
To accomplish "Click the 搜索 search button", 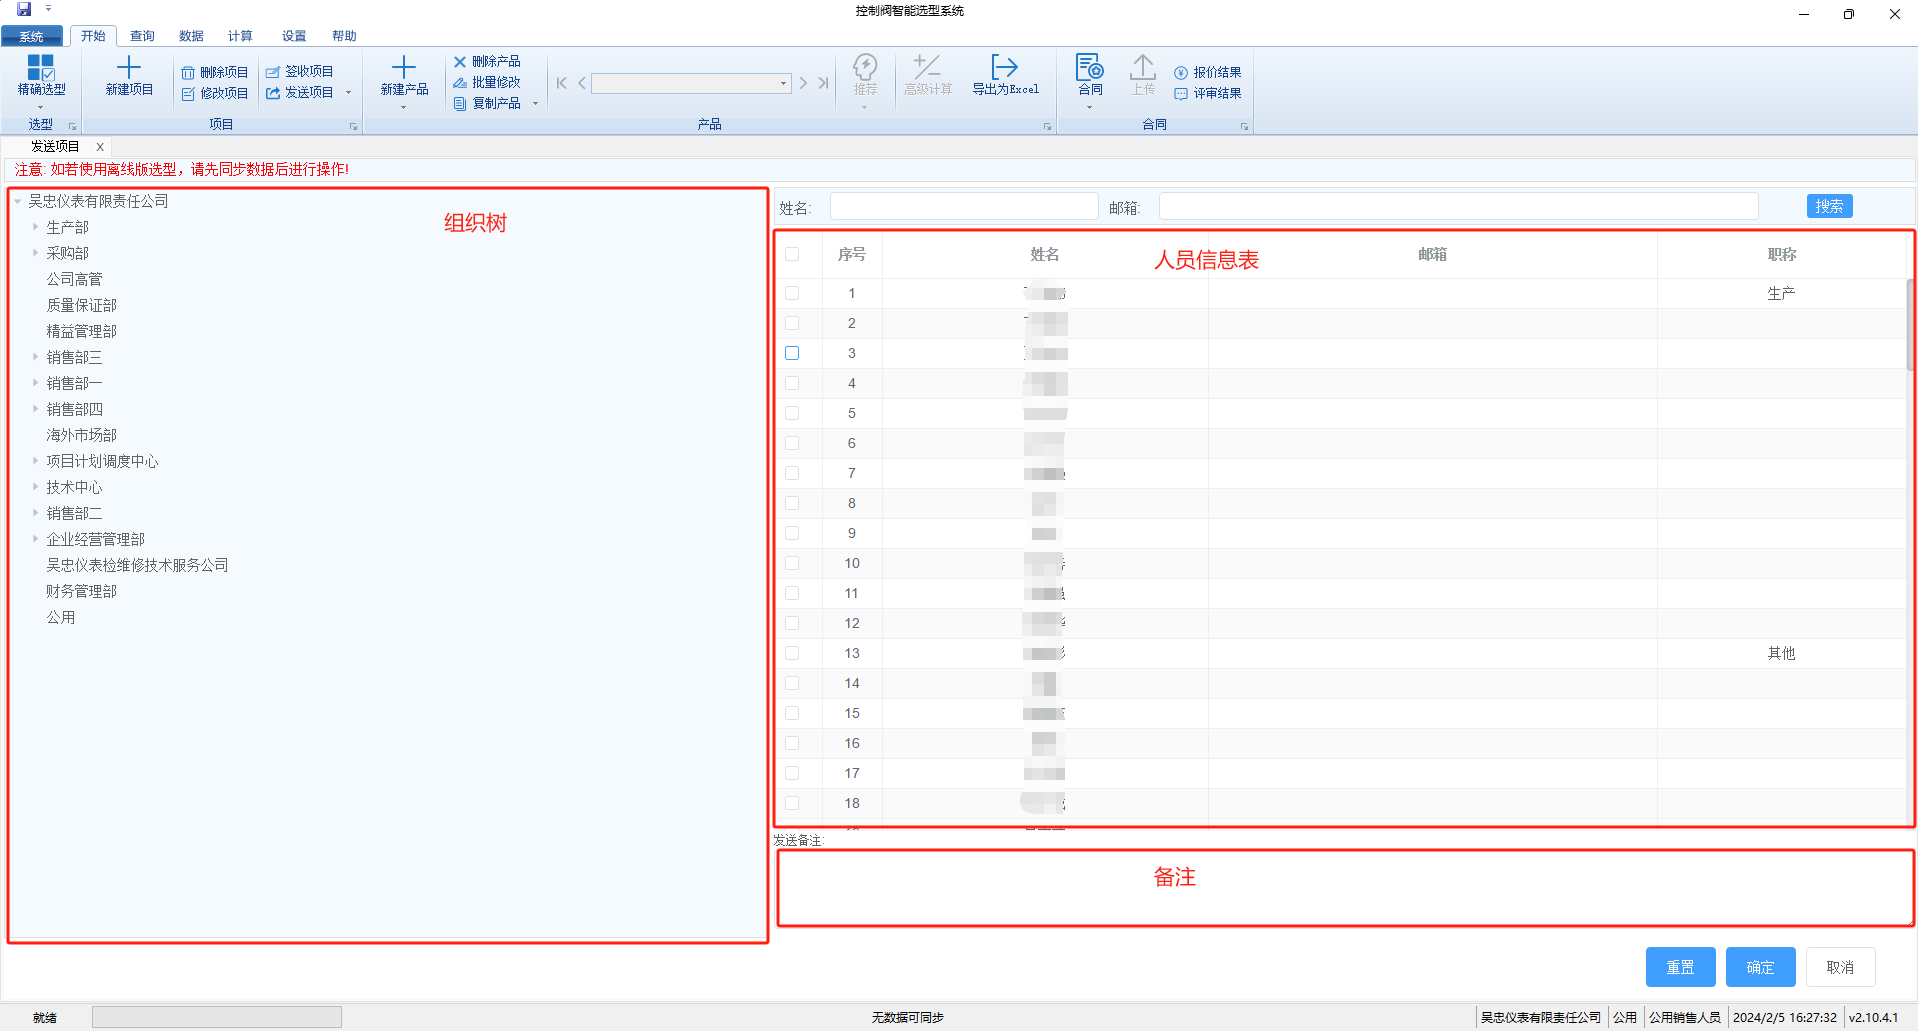I will coord(1829,206).
